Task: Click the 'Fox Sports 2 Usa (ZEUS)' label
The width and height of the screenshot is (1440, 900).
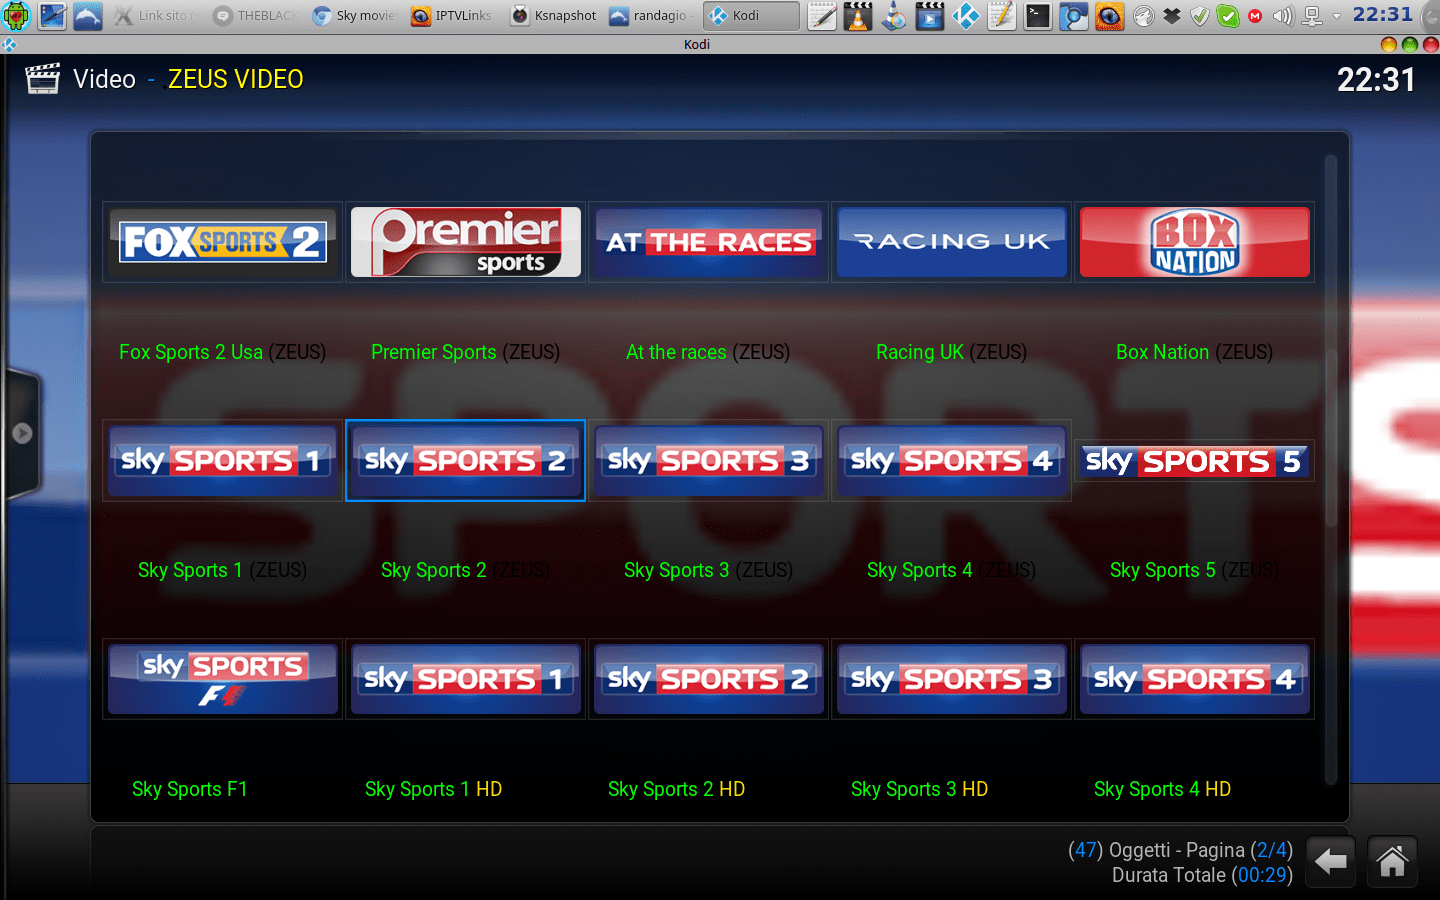Action: tap(222, 352)
